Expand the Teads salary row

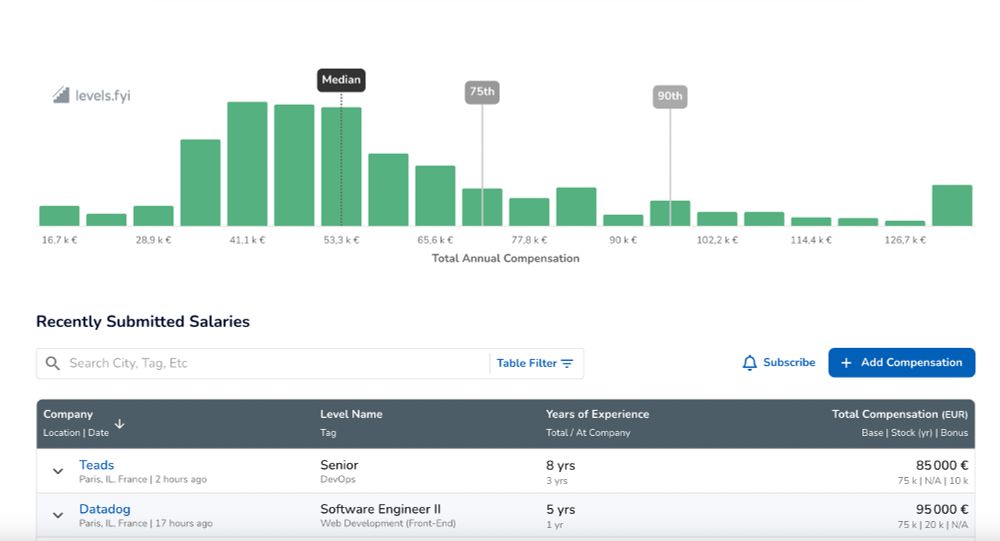(58, 471)
